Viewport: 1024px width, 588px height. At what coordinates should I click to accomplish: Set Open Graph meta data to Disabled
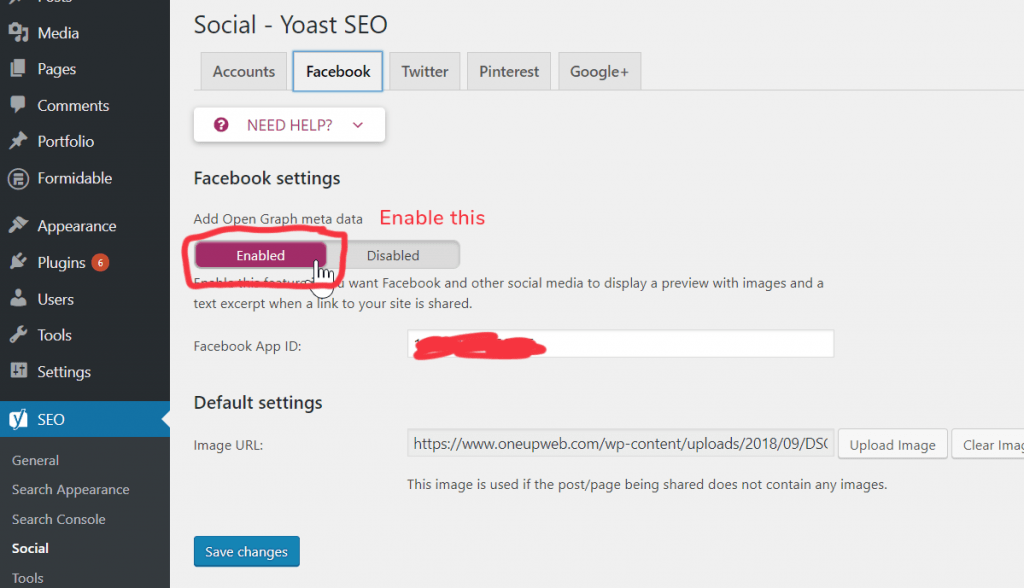pyautogui.click(x=393, y=255)
